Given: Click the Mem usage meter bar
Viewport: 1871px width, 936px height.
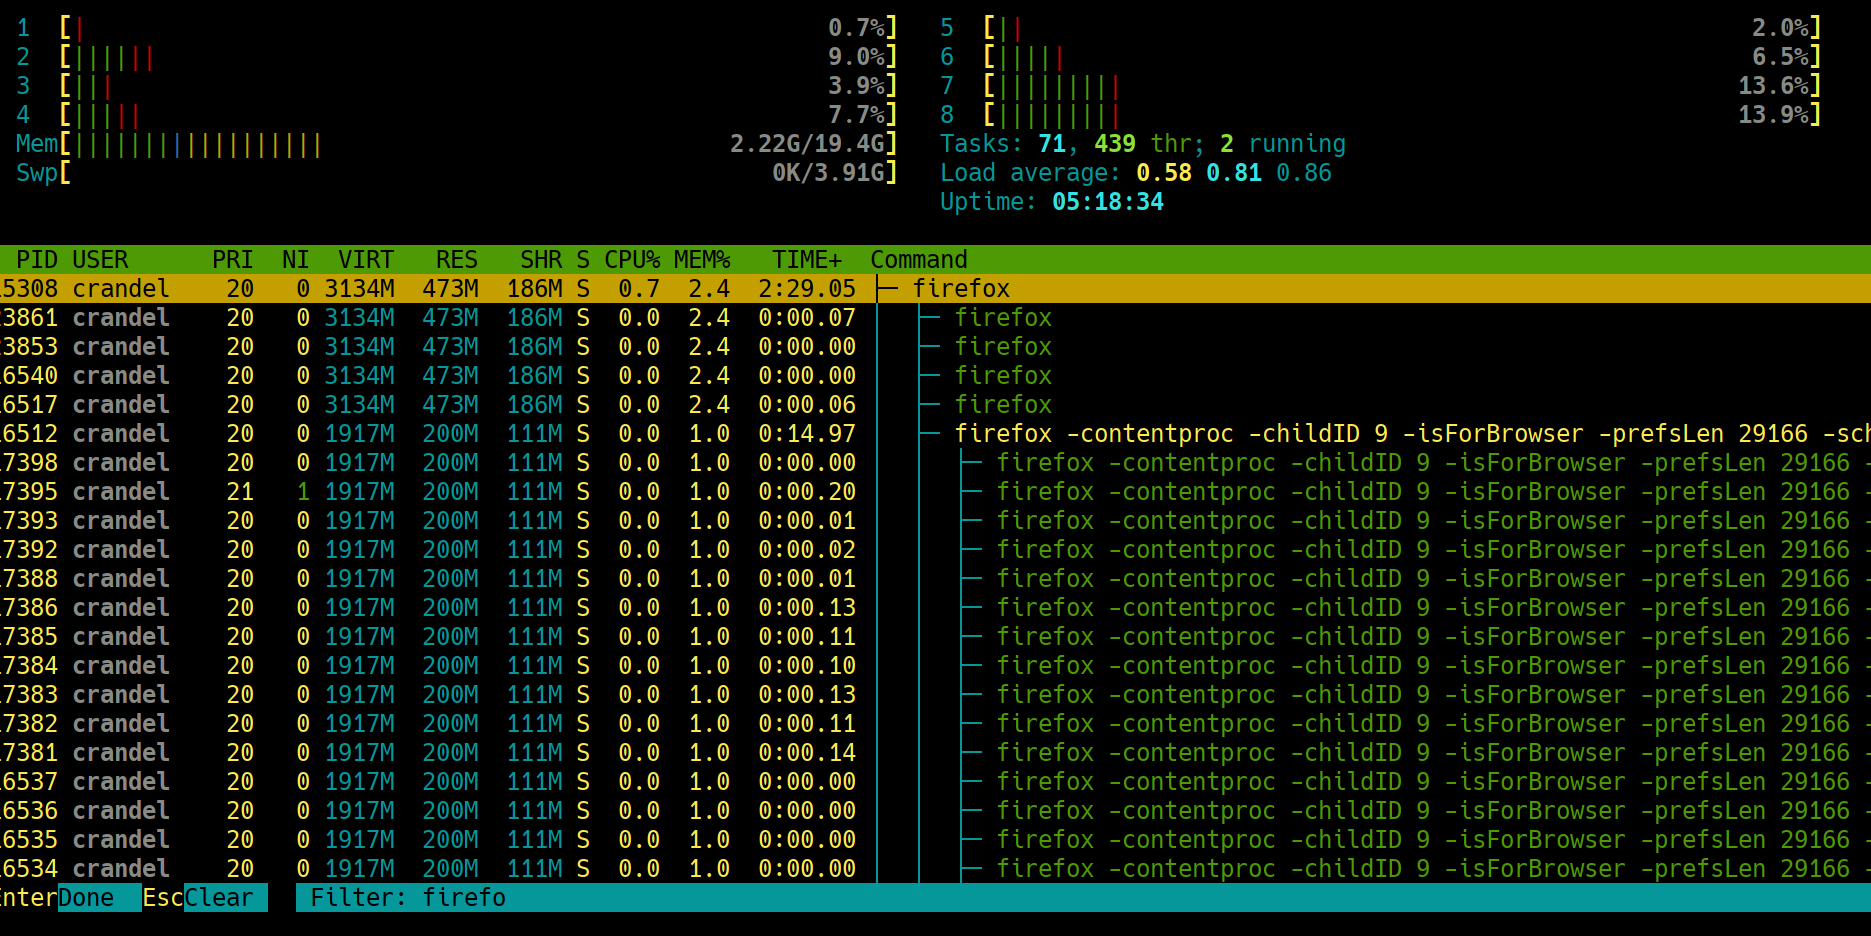Looking at the screenshot, I should point(457,144).
